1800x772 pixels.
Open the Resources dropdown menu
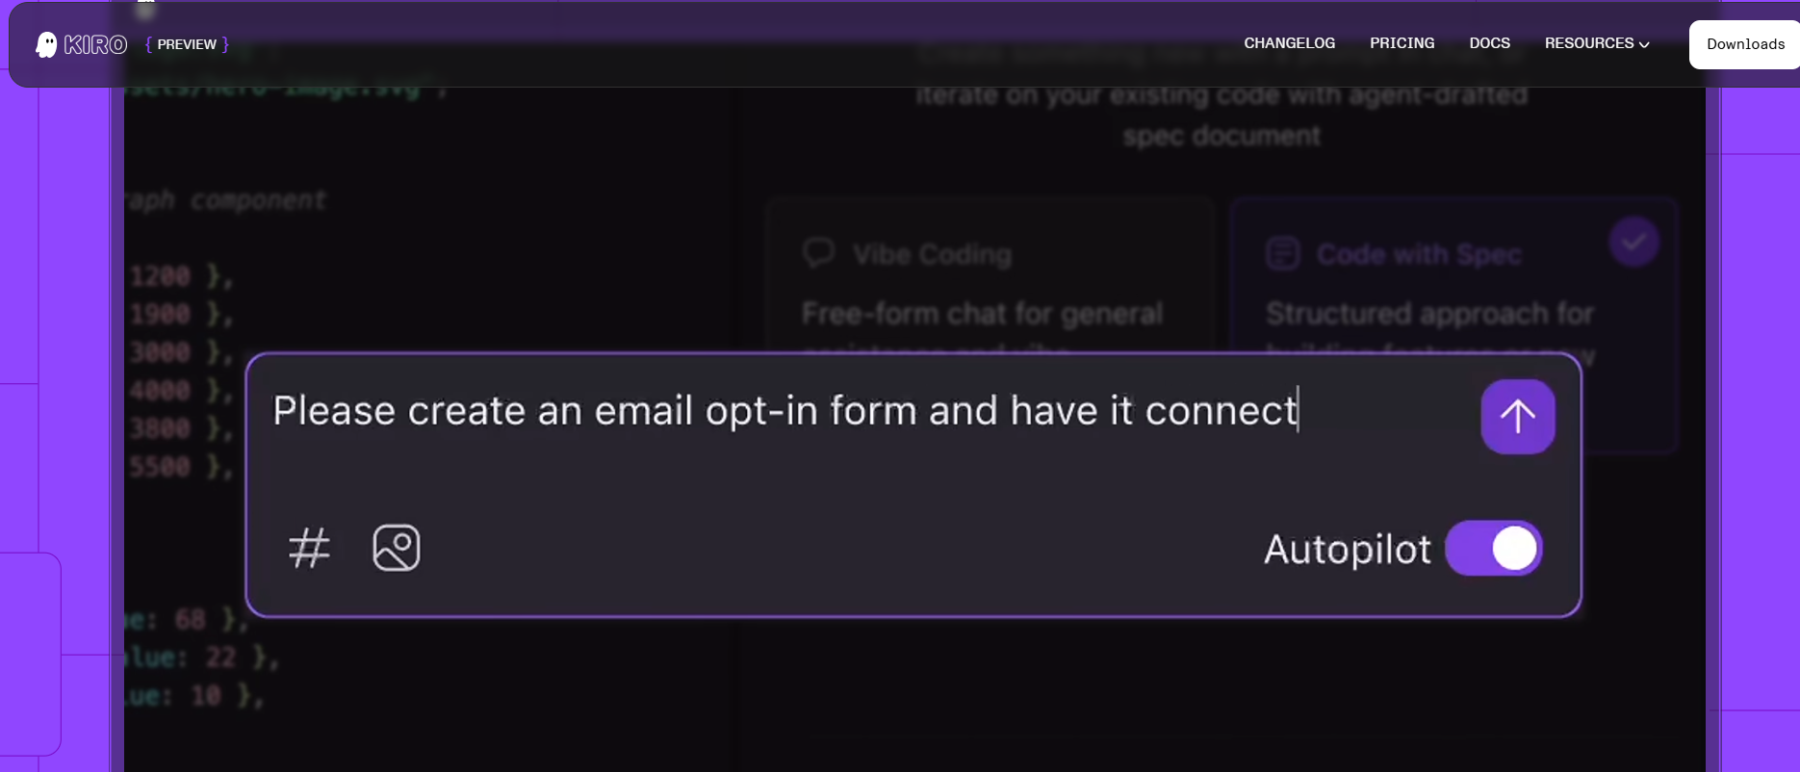point(1589,43)
